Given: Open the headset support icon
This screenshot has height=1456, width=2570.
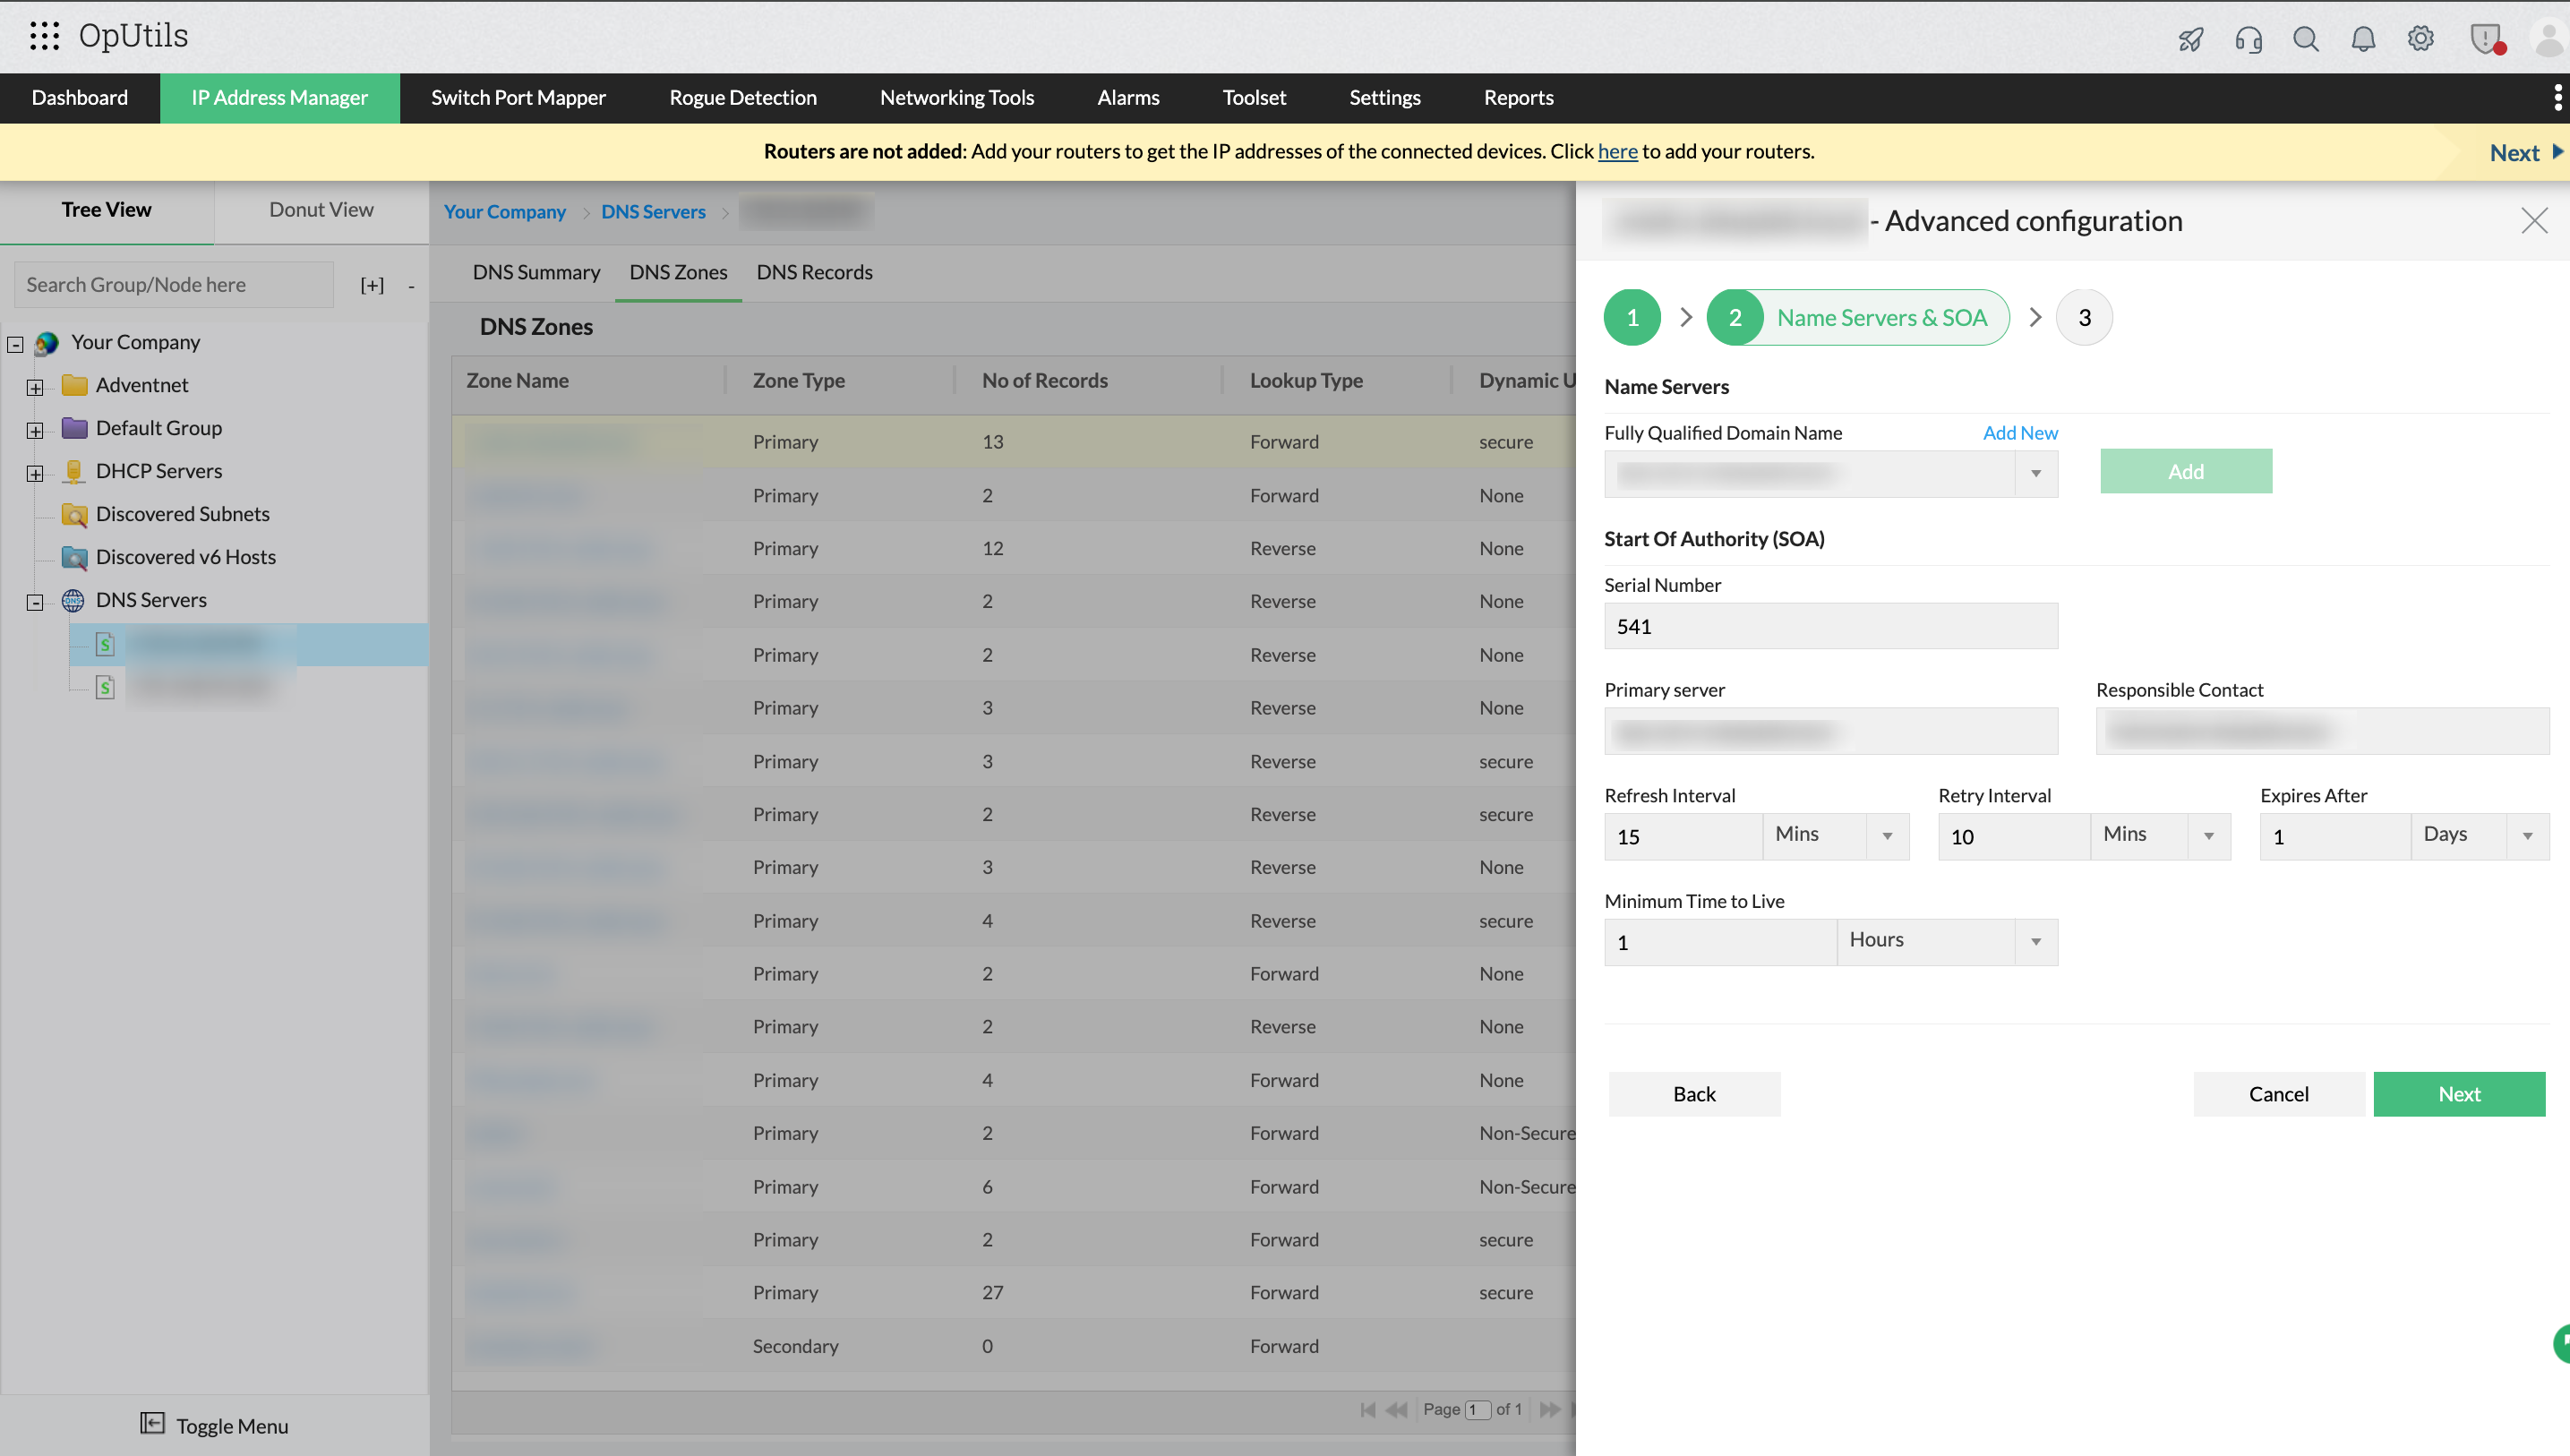Looking at the screenshot, I should tap(2248, 39).
